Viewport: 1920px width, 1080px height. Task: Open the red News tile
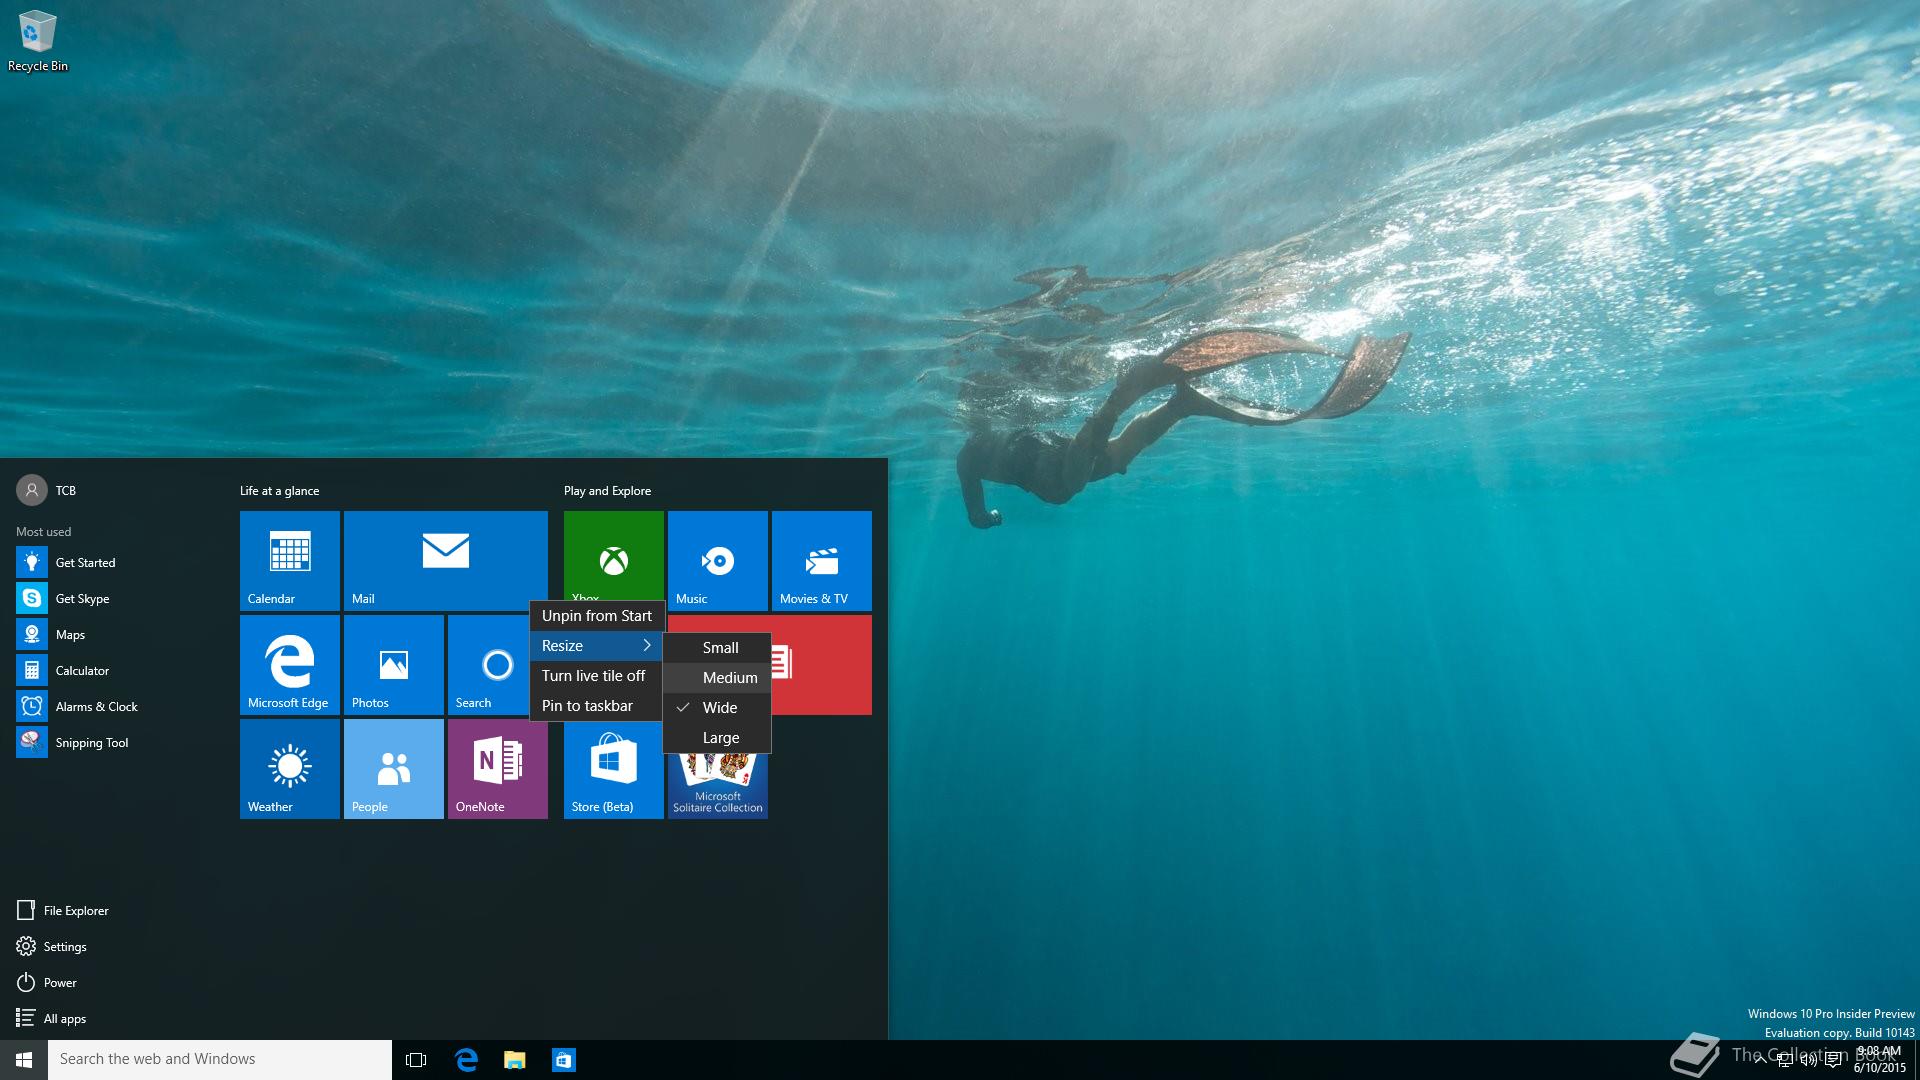pos(822,665)
